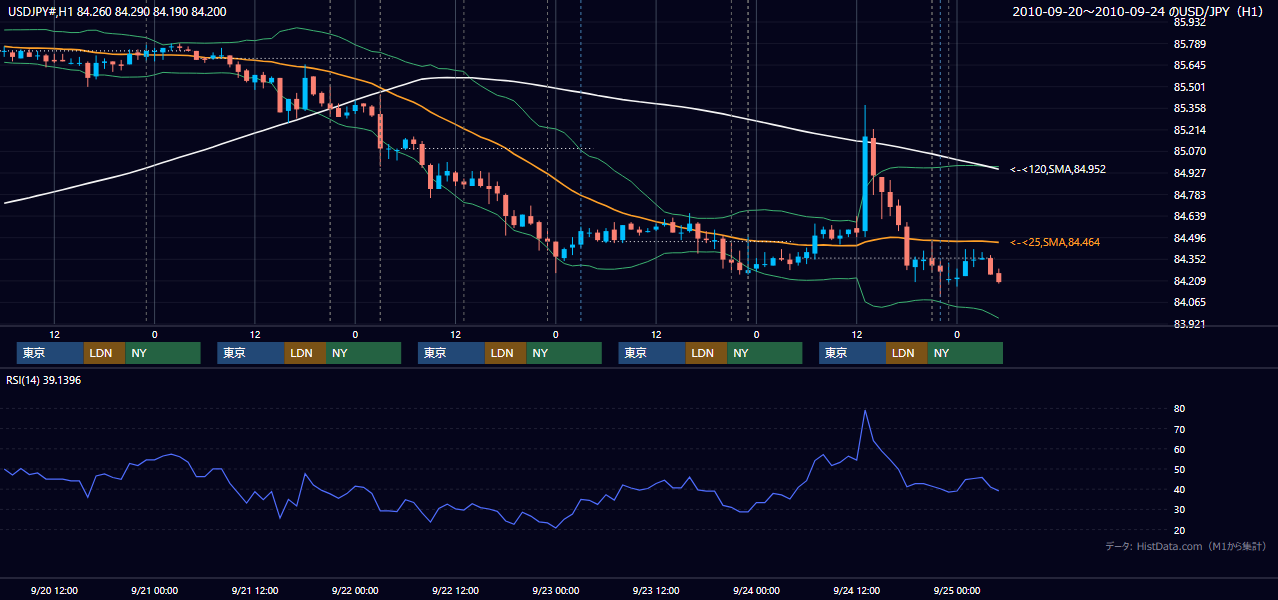The width and height of the screenshot is (1278, 600).
Task: Click the 2010-09-20~2010-09-24 USD/JPY (H1) heading
Action: [x=1139, y=11]
